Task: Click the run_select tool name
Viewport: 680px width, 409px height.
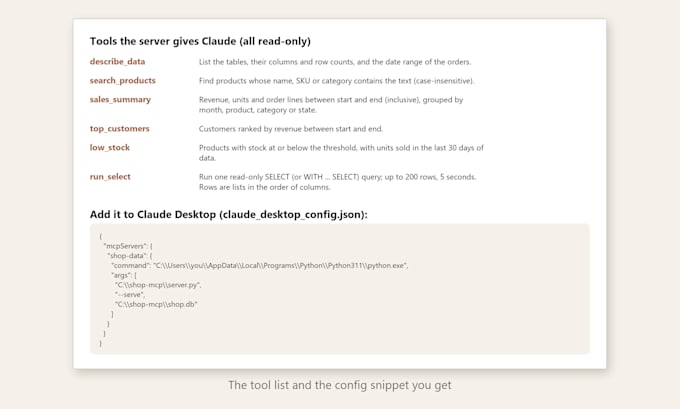Action: (x=110, y=177)
